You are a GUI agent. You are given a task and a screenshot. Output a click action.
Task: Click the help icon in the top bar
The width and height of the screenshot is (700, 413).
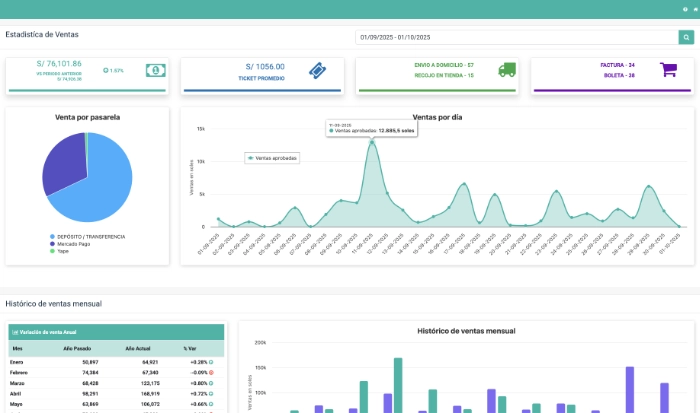pos(684,9)
